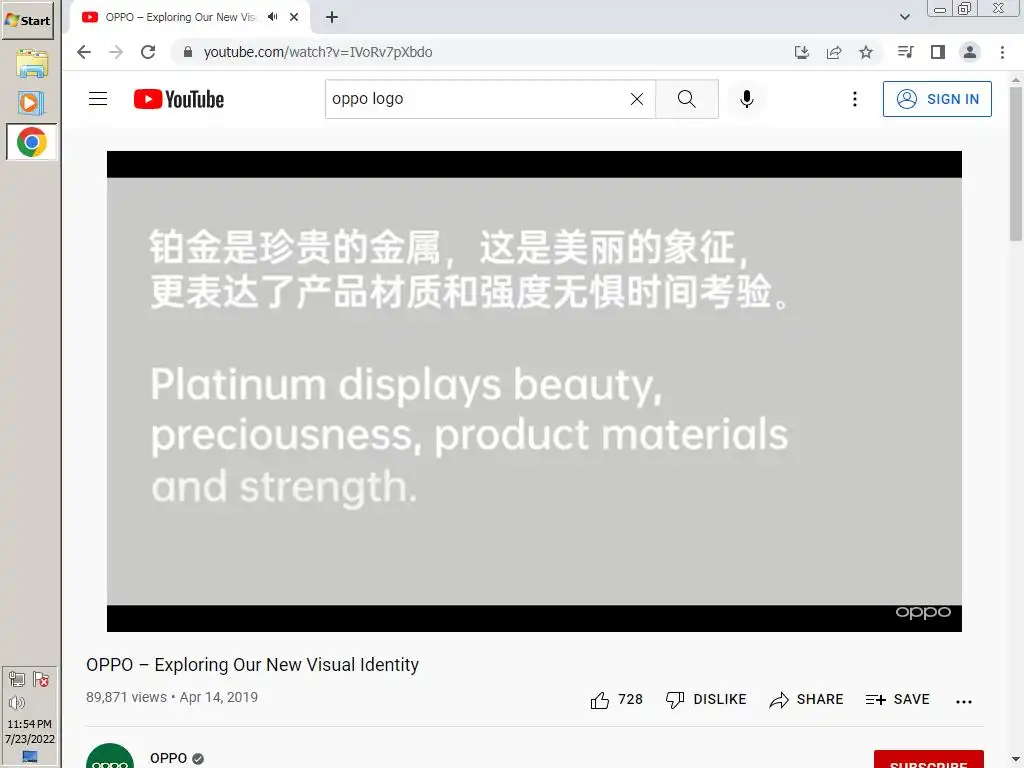Bookmark this page with the star icon
1024x768 pixels.
coord(866,52)
